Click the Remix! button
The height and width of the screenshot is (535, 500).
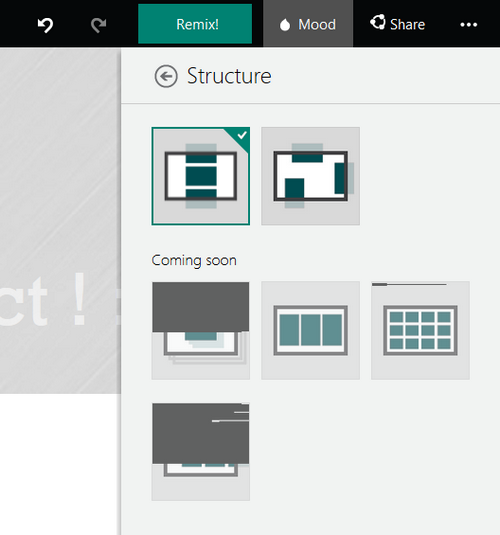[195, 24]
